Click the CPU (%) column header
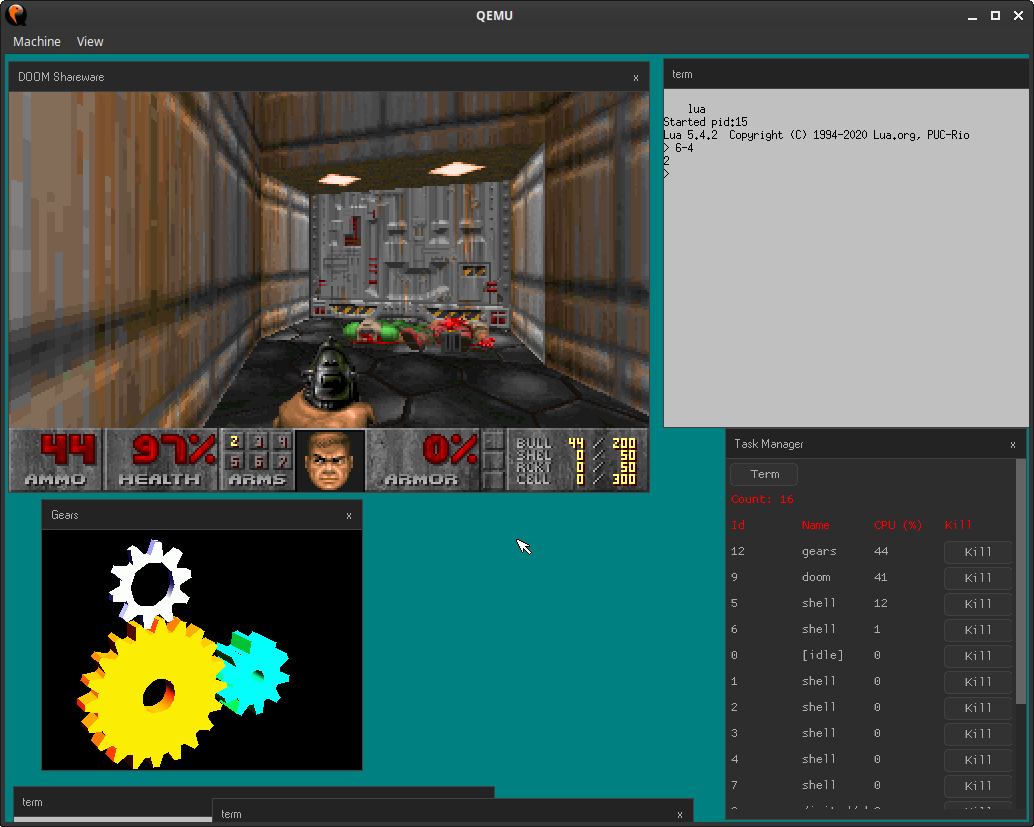 [x=897, y=525]
